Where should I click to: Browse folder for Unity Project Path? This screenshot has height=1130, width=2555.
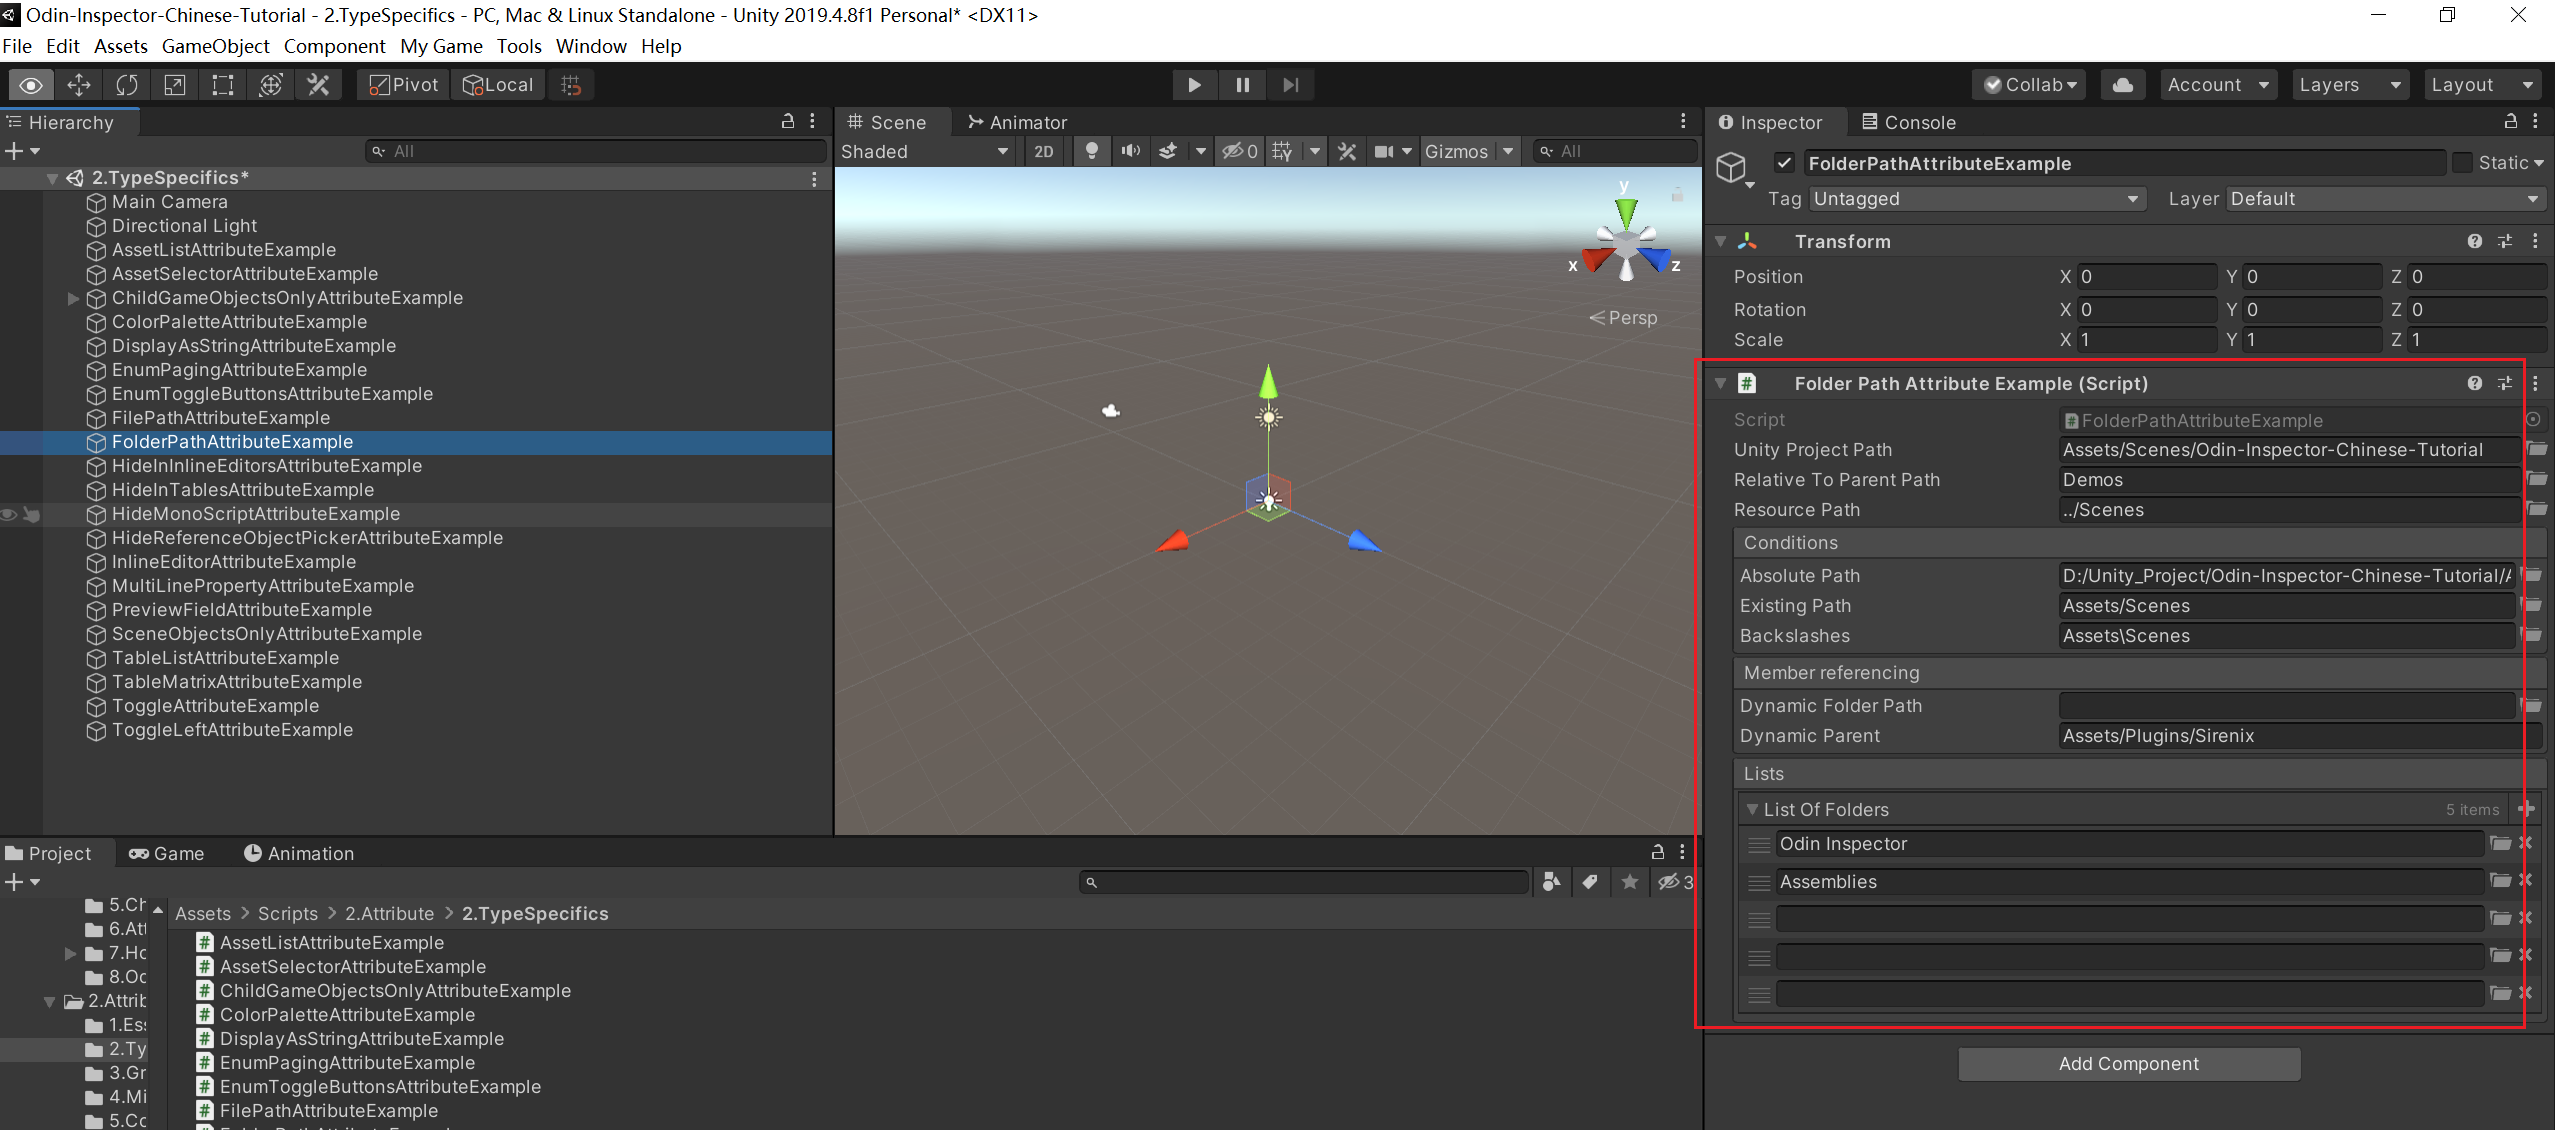coord(2537,449)
